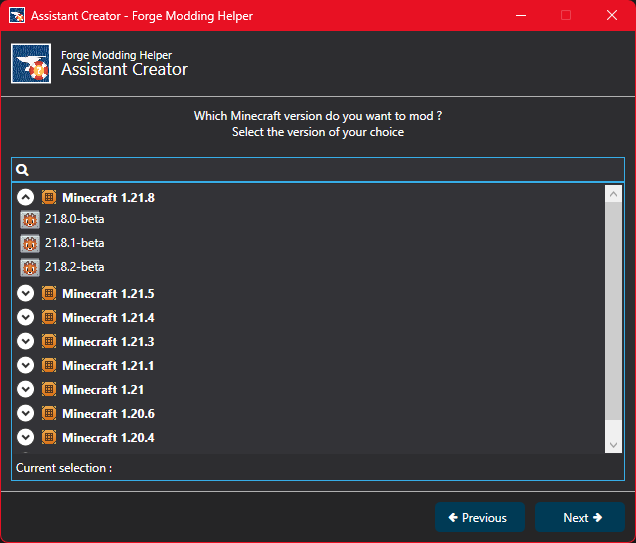636x543 pixels.
Task: Select the Minecraft 1.20.4 label
Action: click(108, 437)
